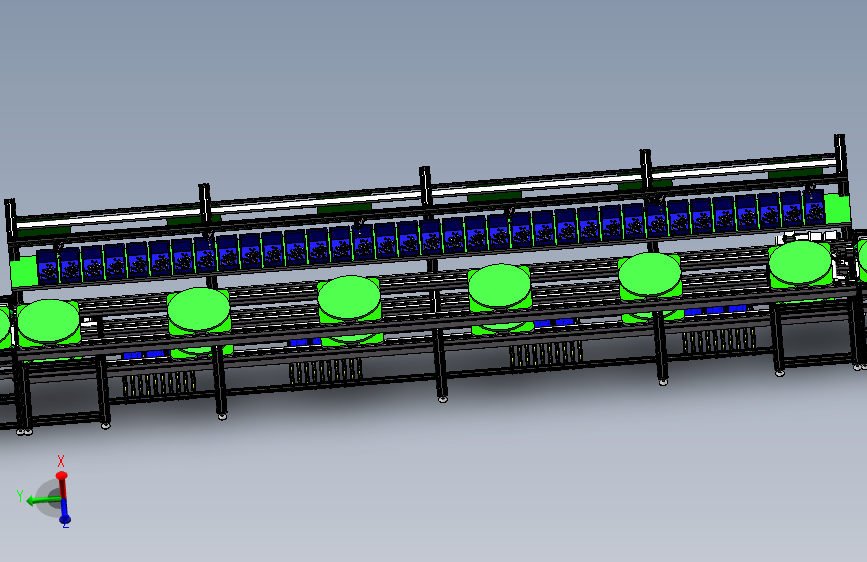The width and height of the screenshot is (867, 562).
Task: Click the red X axis of the orientation triad
Action: point(62,485)
